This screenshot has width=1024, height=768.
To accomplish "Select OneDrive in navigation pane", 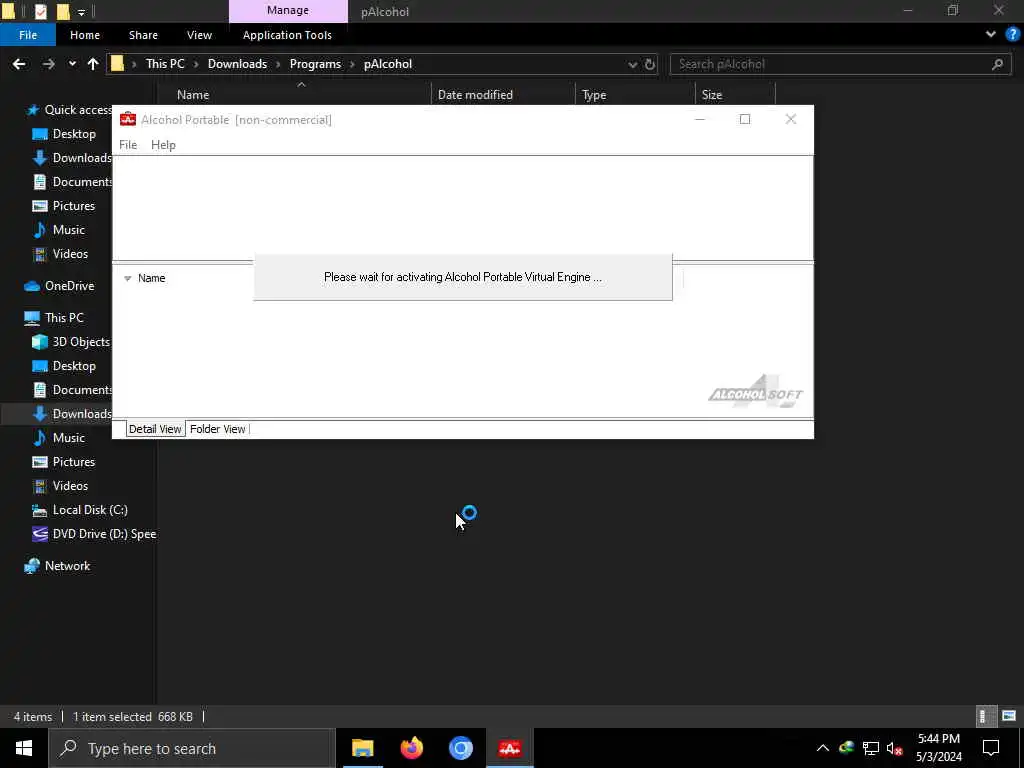I will tap(59, 286).
